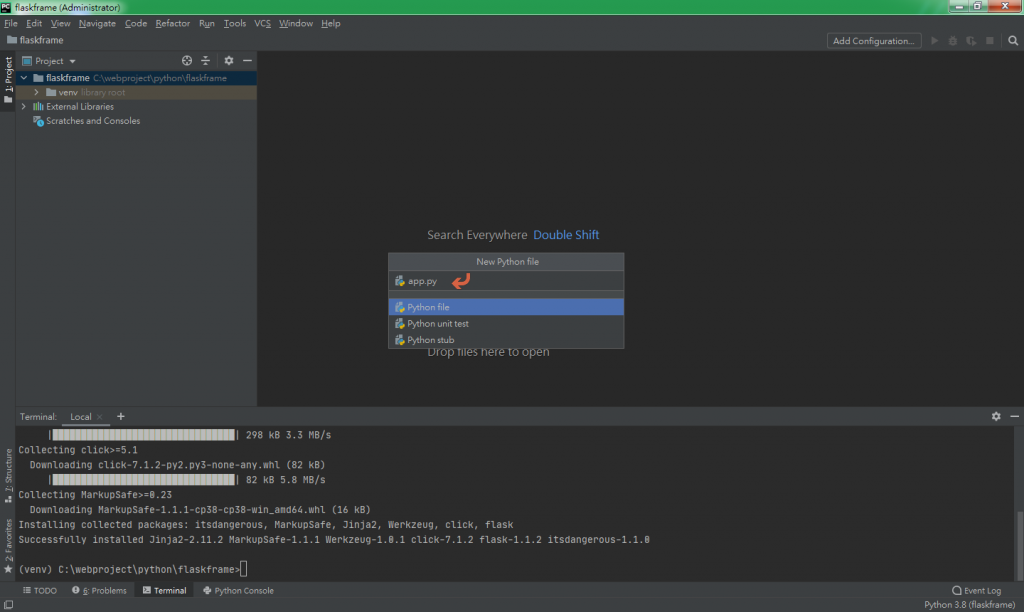Open the Project view dropdown
1024x612 pixels.
(50, 61)
